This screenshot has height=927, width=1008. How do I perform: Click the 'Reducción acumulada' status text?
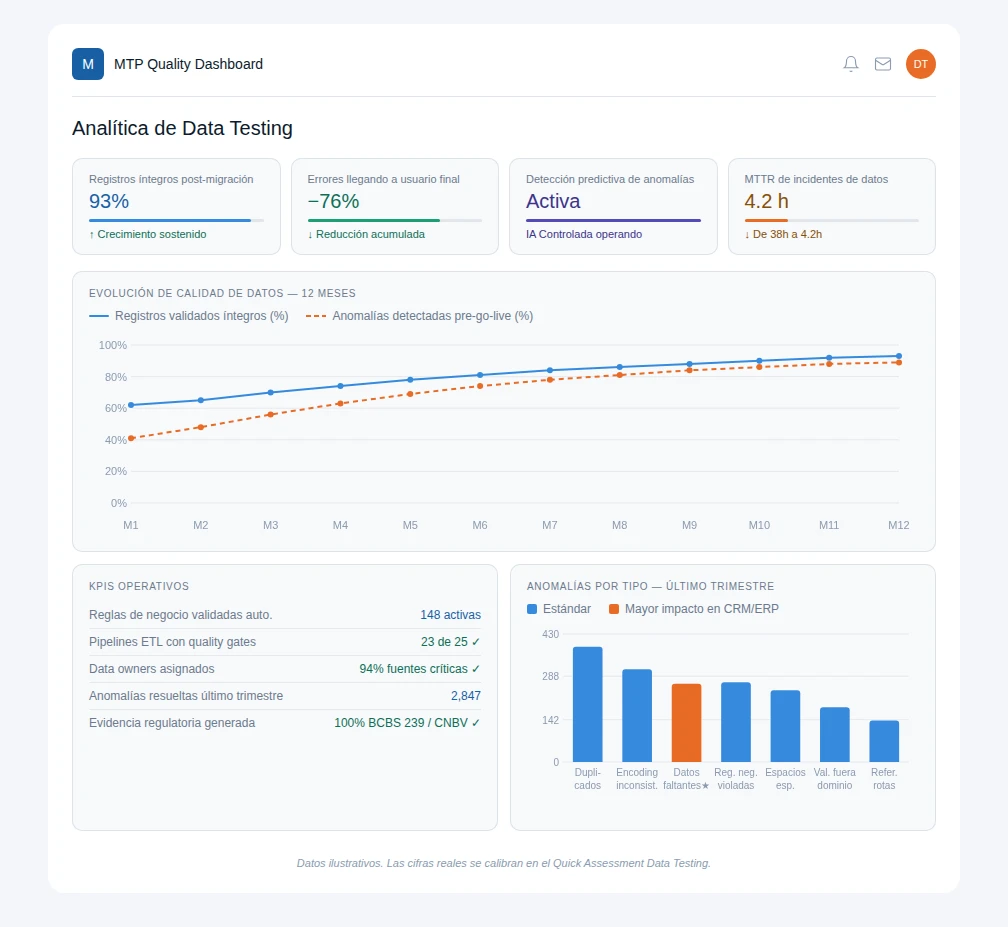(370, 234)
